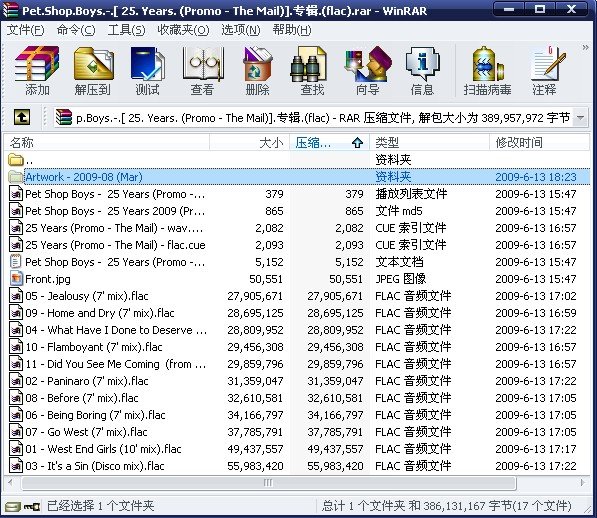The image size is (597, 518).
Task: Click the address bar archive path field
Action: click(x=312, y=118)
